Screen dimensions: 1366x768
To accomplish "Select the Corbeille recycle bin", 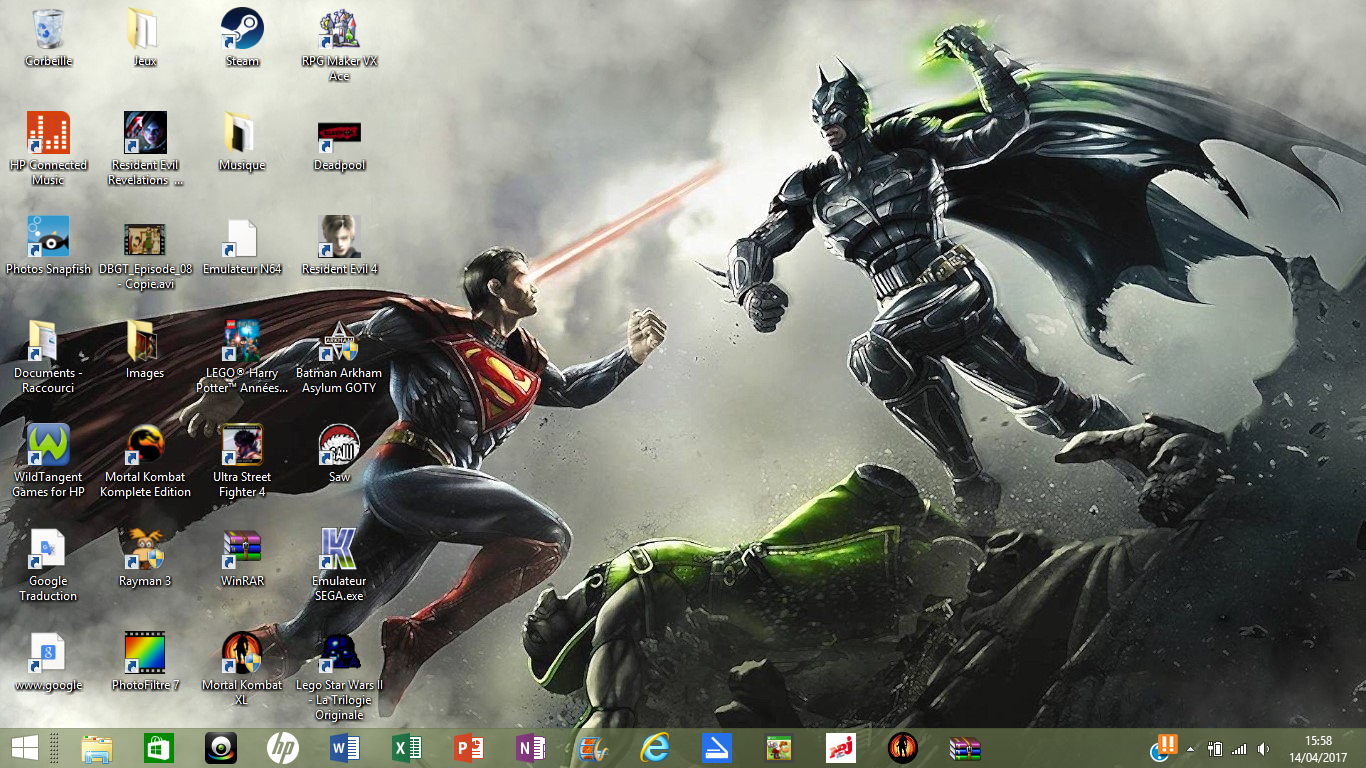I will pos(48,38).
